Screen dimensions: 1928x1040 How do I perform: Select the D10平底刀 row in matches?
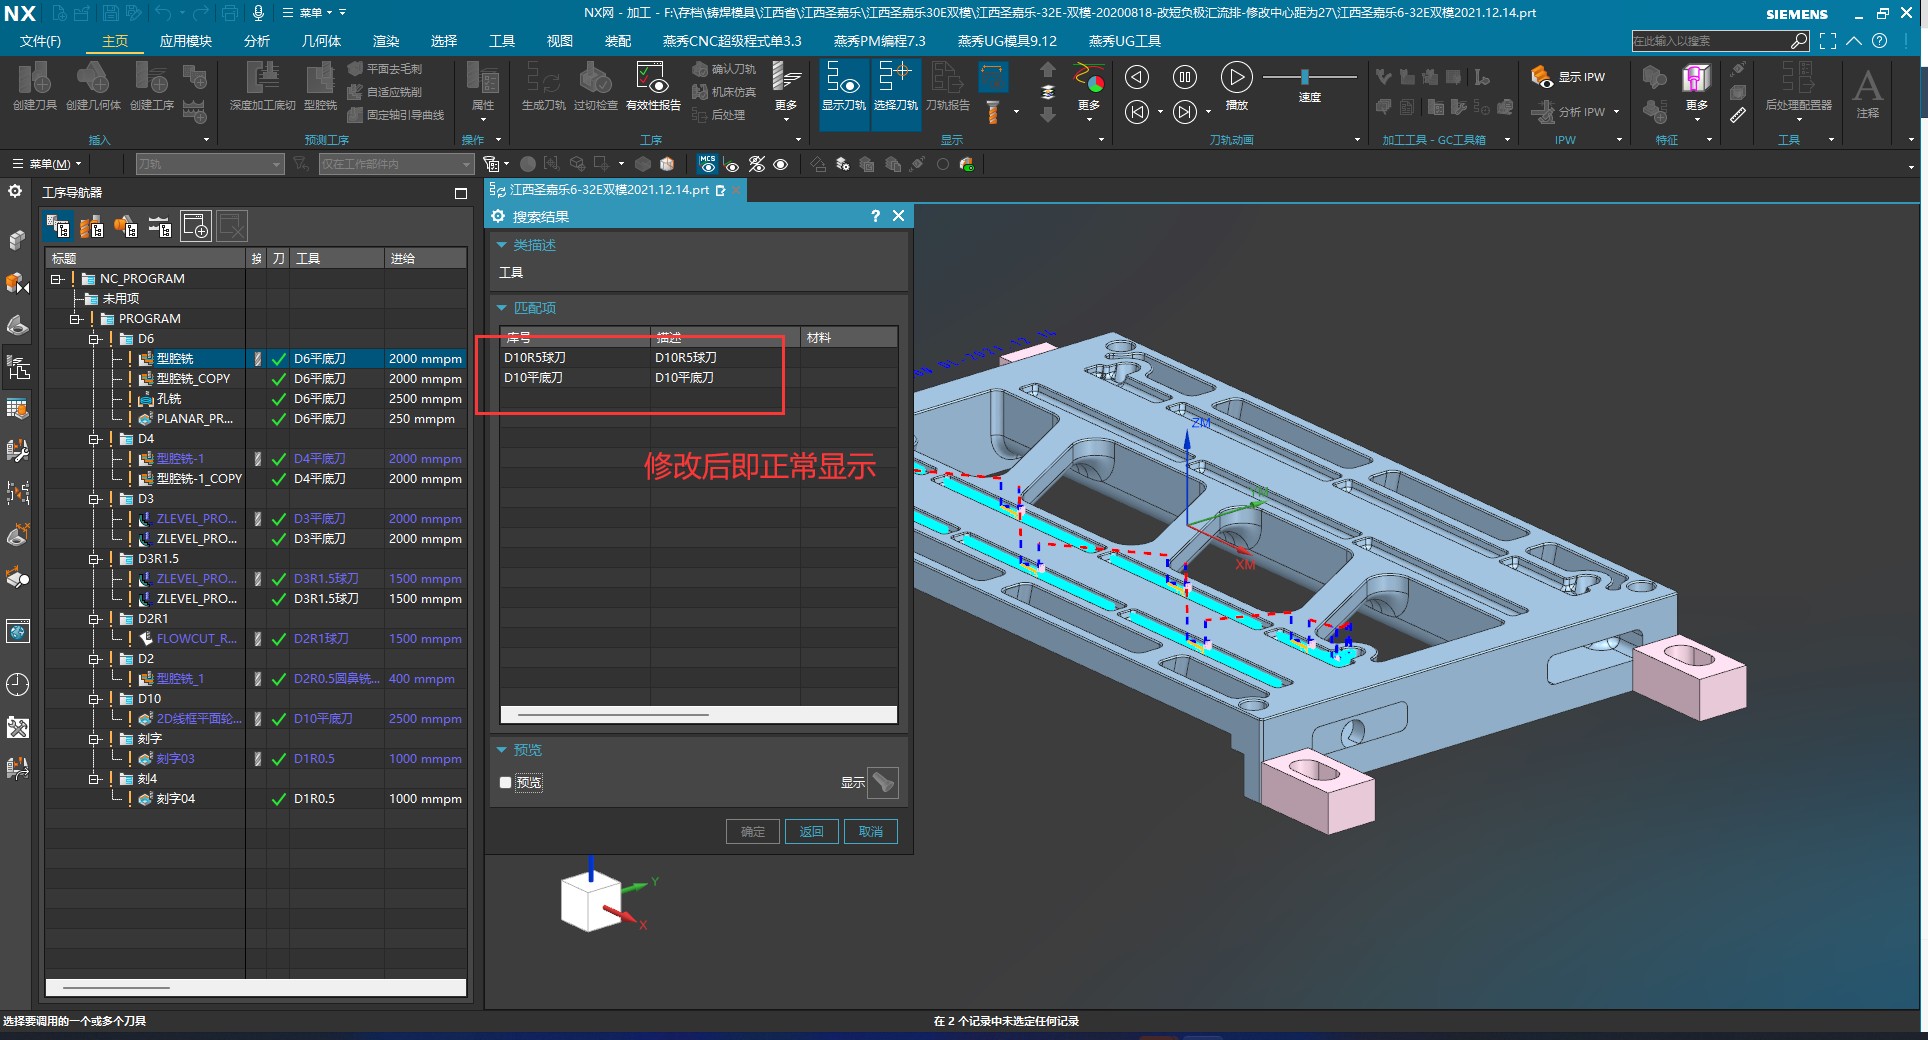pyautogui.click(x=699, y=378)
